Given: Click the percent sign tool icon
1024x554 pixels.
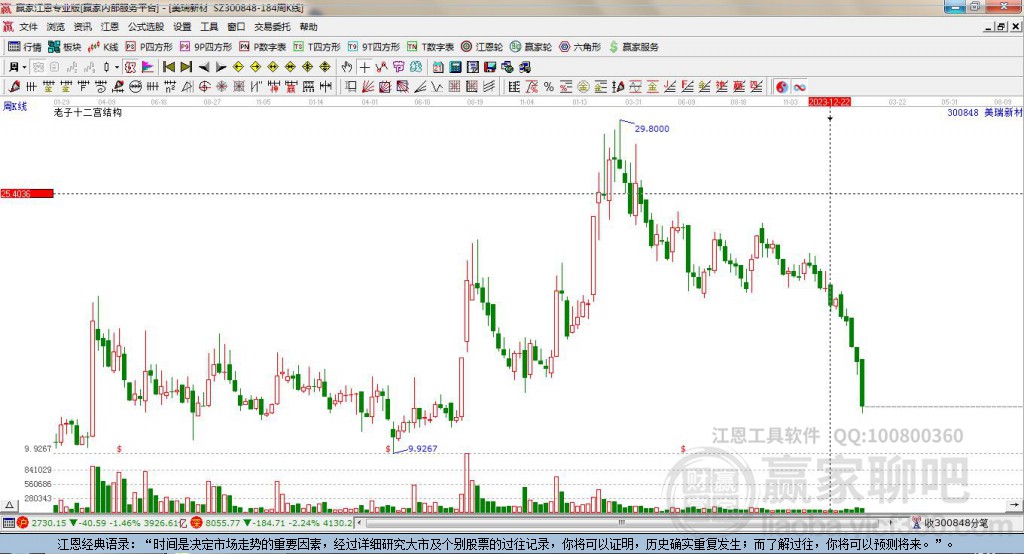Looking at the screenshot, I should pyautogui.click(x=549, y=86).
